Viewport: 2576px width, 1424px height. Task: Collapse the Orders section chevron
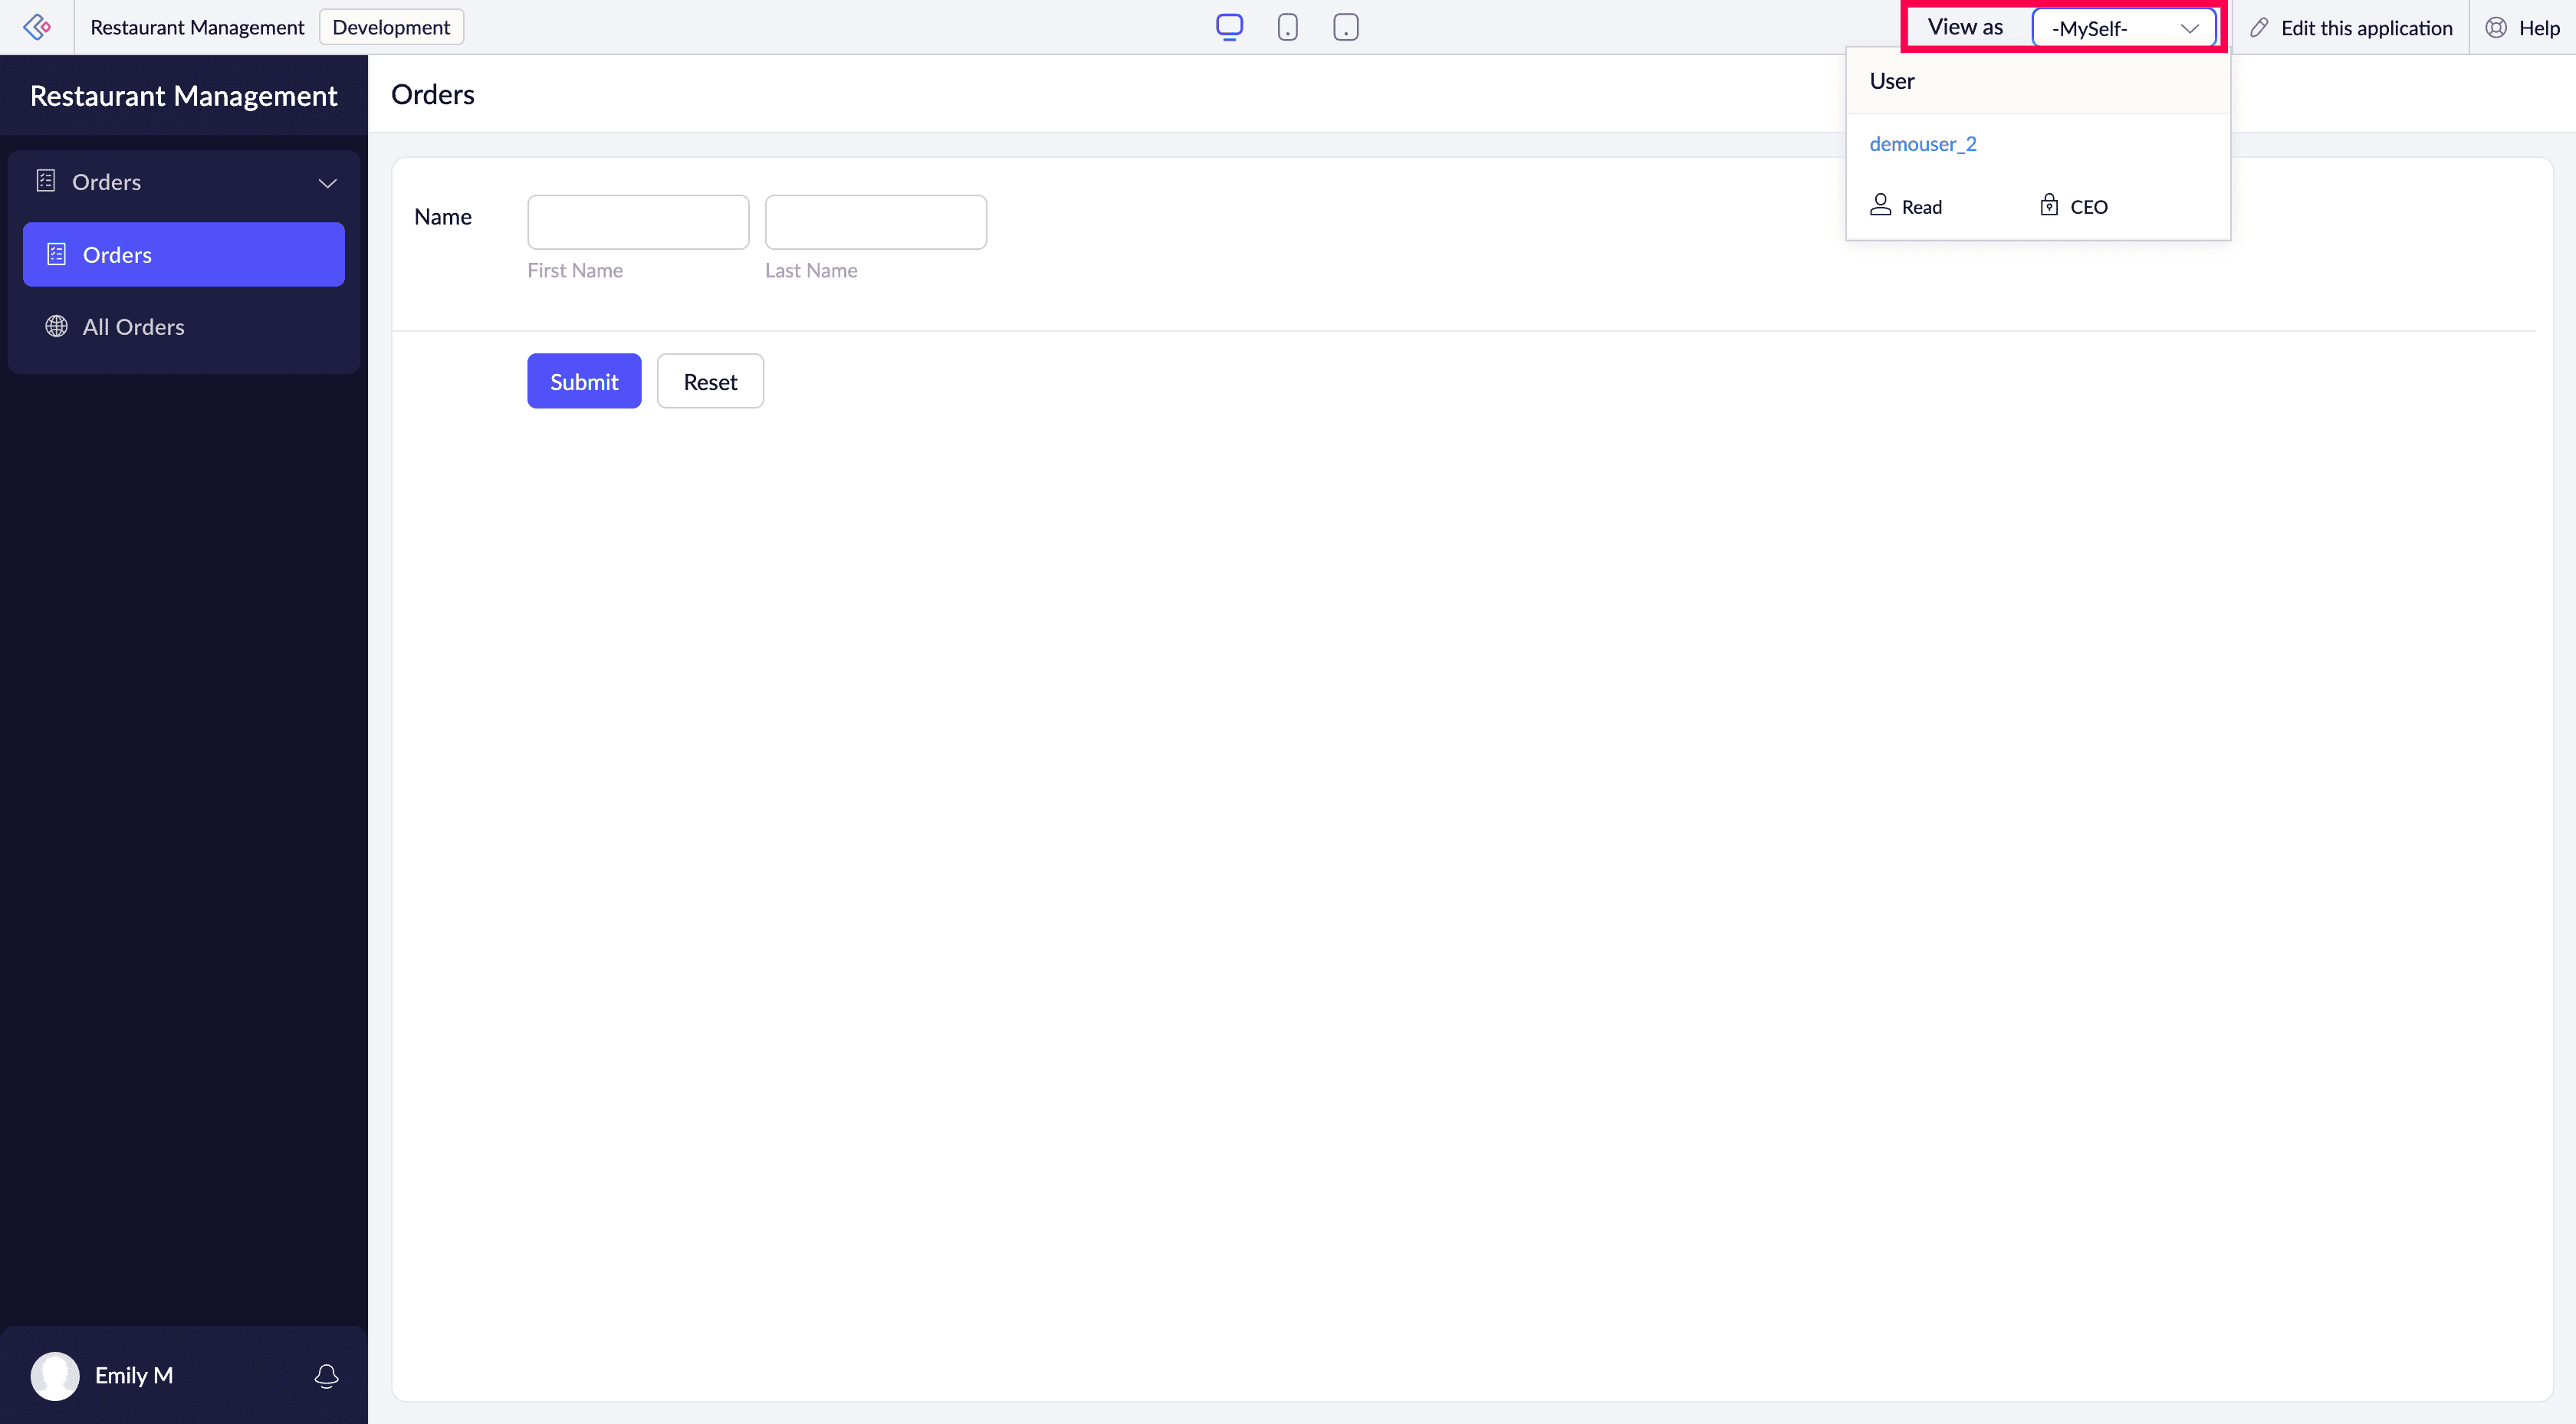[327, 183]
